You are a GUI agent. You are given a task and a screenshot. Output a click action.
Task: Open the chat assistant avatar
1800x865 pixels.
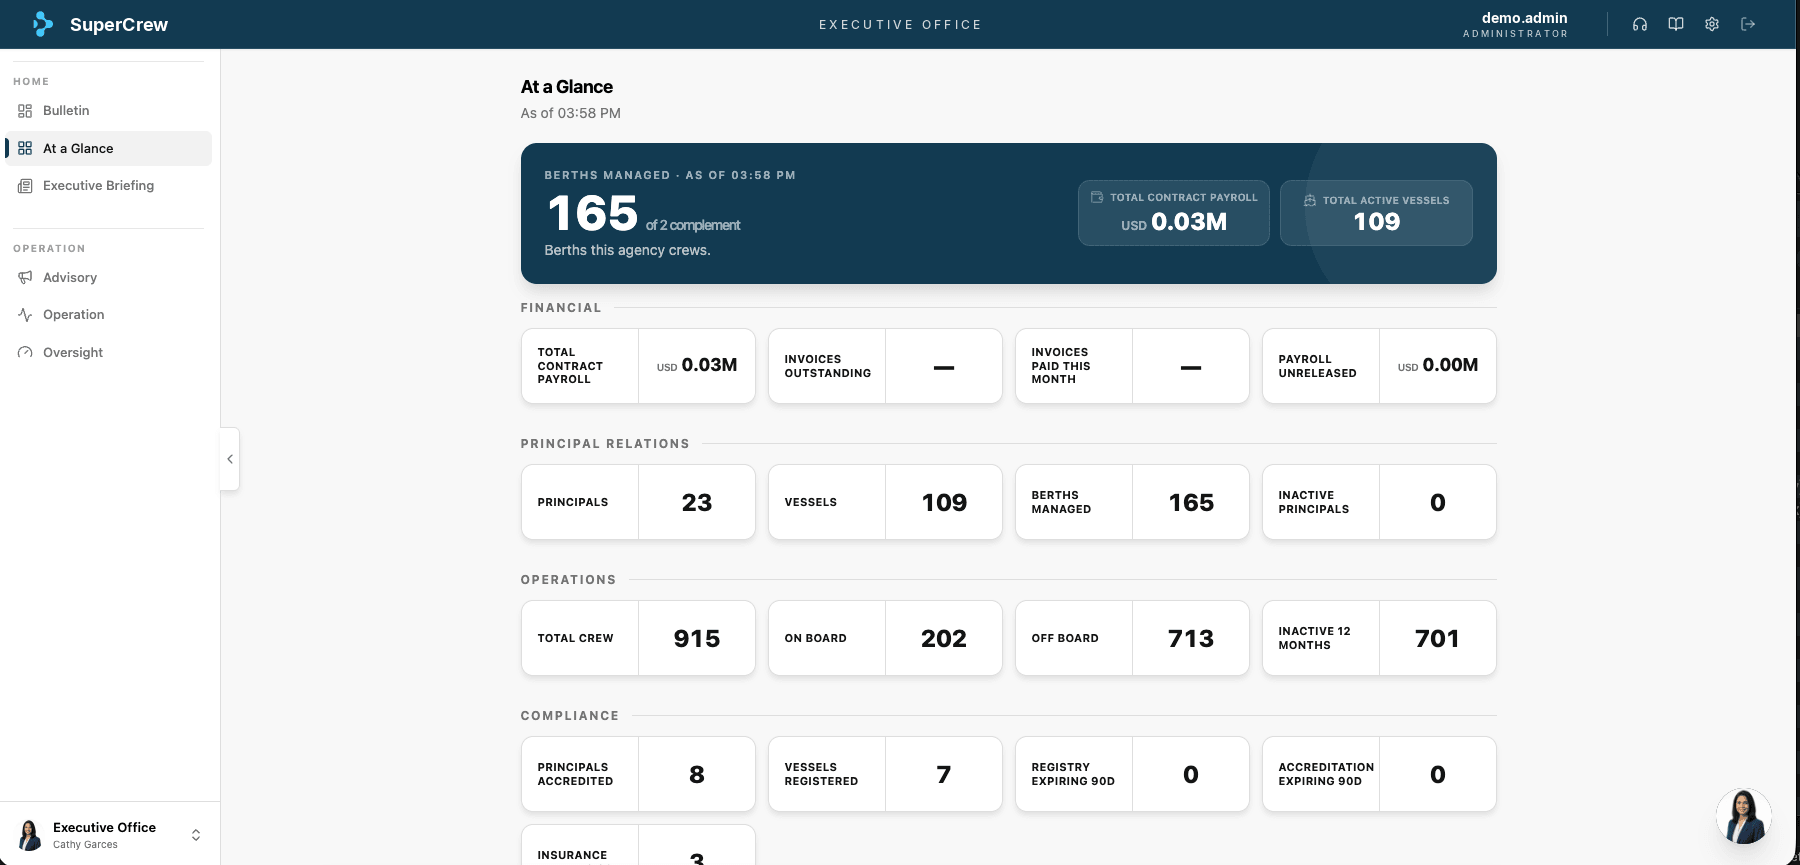1744,816
